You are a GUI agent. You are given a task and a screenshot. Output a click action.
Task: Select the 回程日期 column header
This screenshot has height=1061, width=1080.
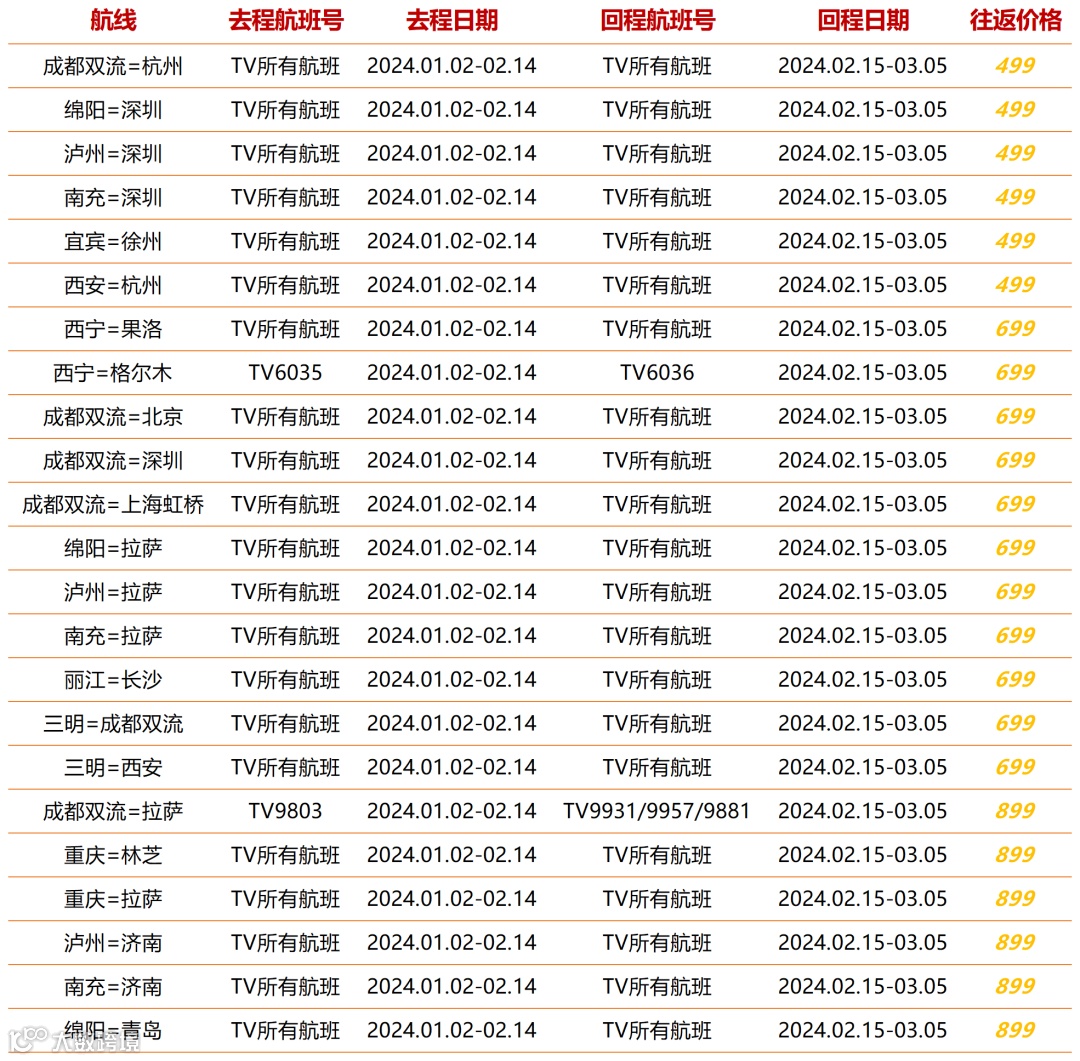863,21
